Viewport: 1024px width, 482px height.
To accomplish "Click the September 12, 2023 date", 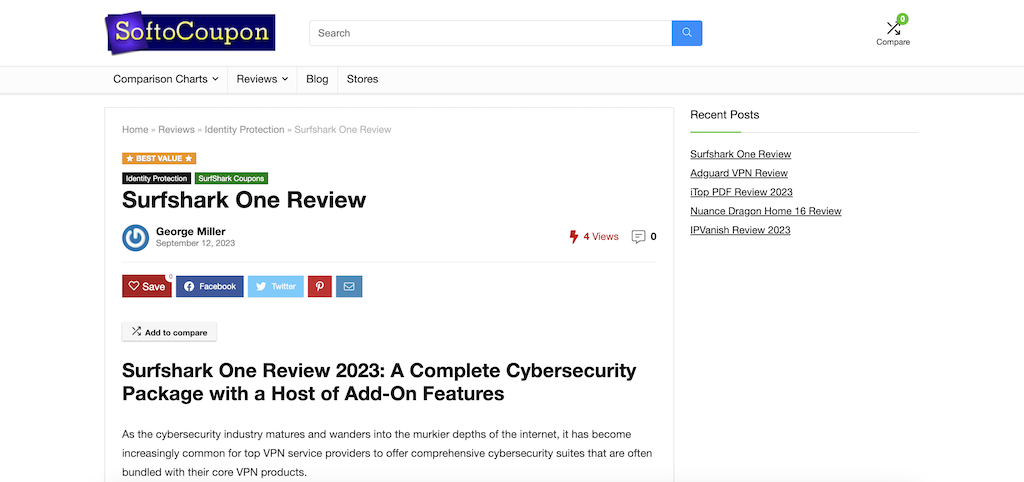I will (x=195, y=243).
